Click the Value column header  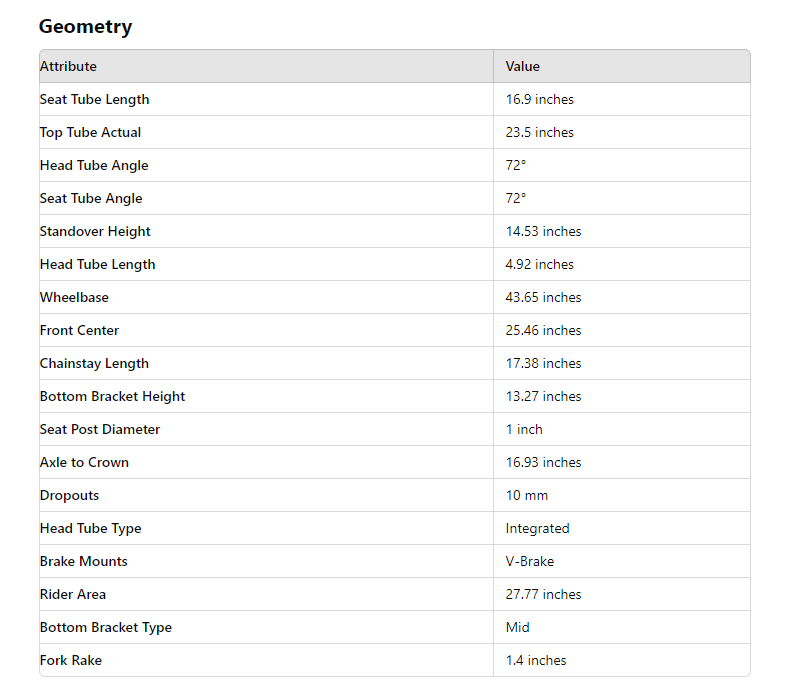tap(522, 67)
